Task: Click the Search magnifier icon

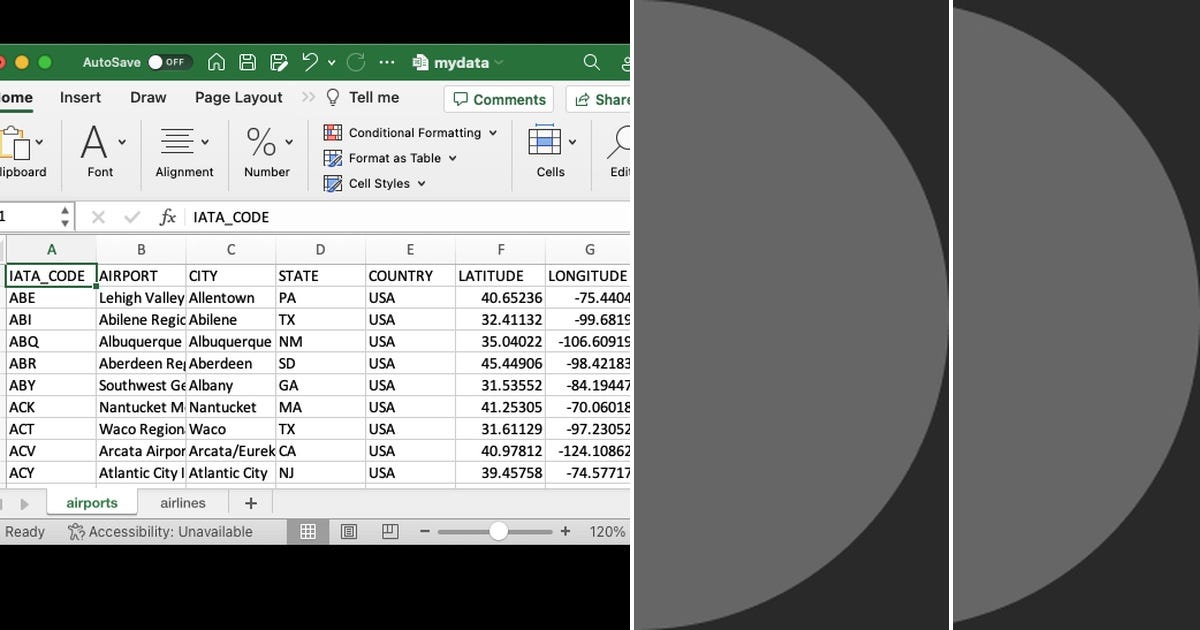Action: click(591, 62)
